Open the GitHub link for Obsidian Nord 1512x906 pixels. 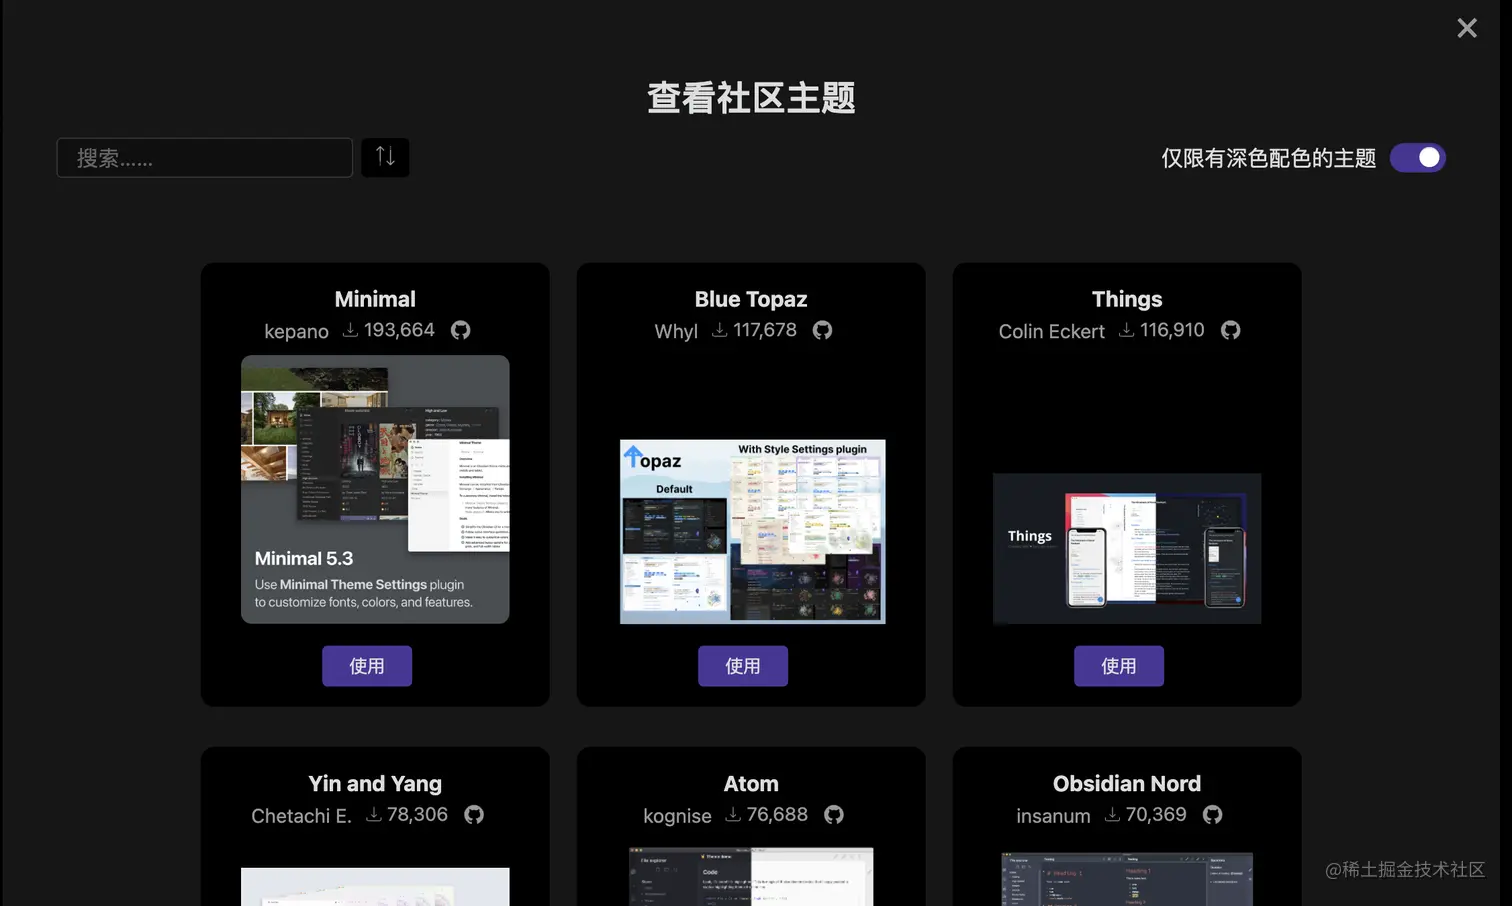click(x=1212, y=815)
